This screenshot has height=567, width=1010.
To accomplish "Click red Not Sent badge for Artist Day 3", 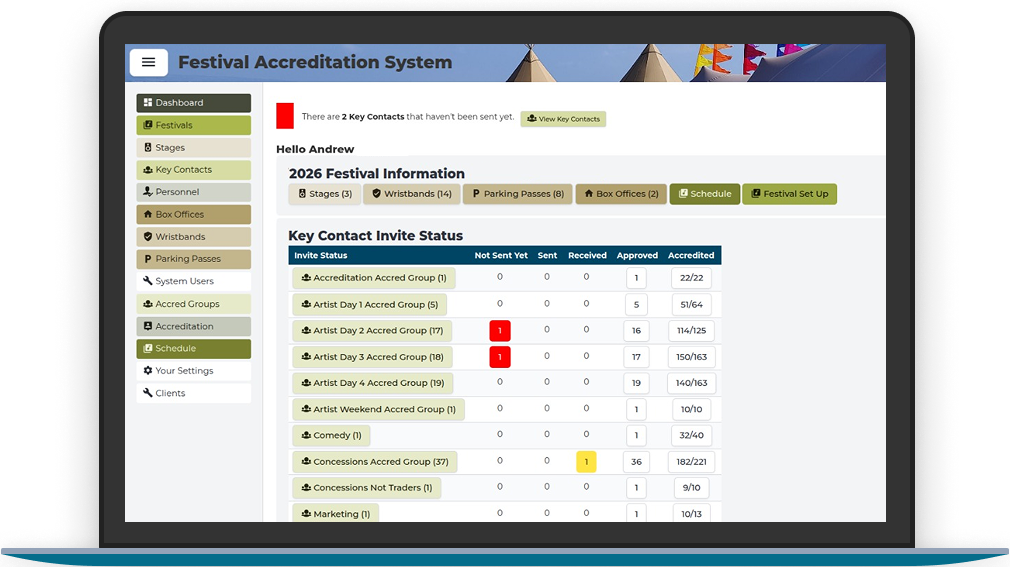I will point(500,357).
